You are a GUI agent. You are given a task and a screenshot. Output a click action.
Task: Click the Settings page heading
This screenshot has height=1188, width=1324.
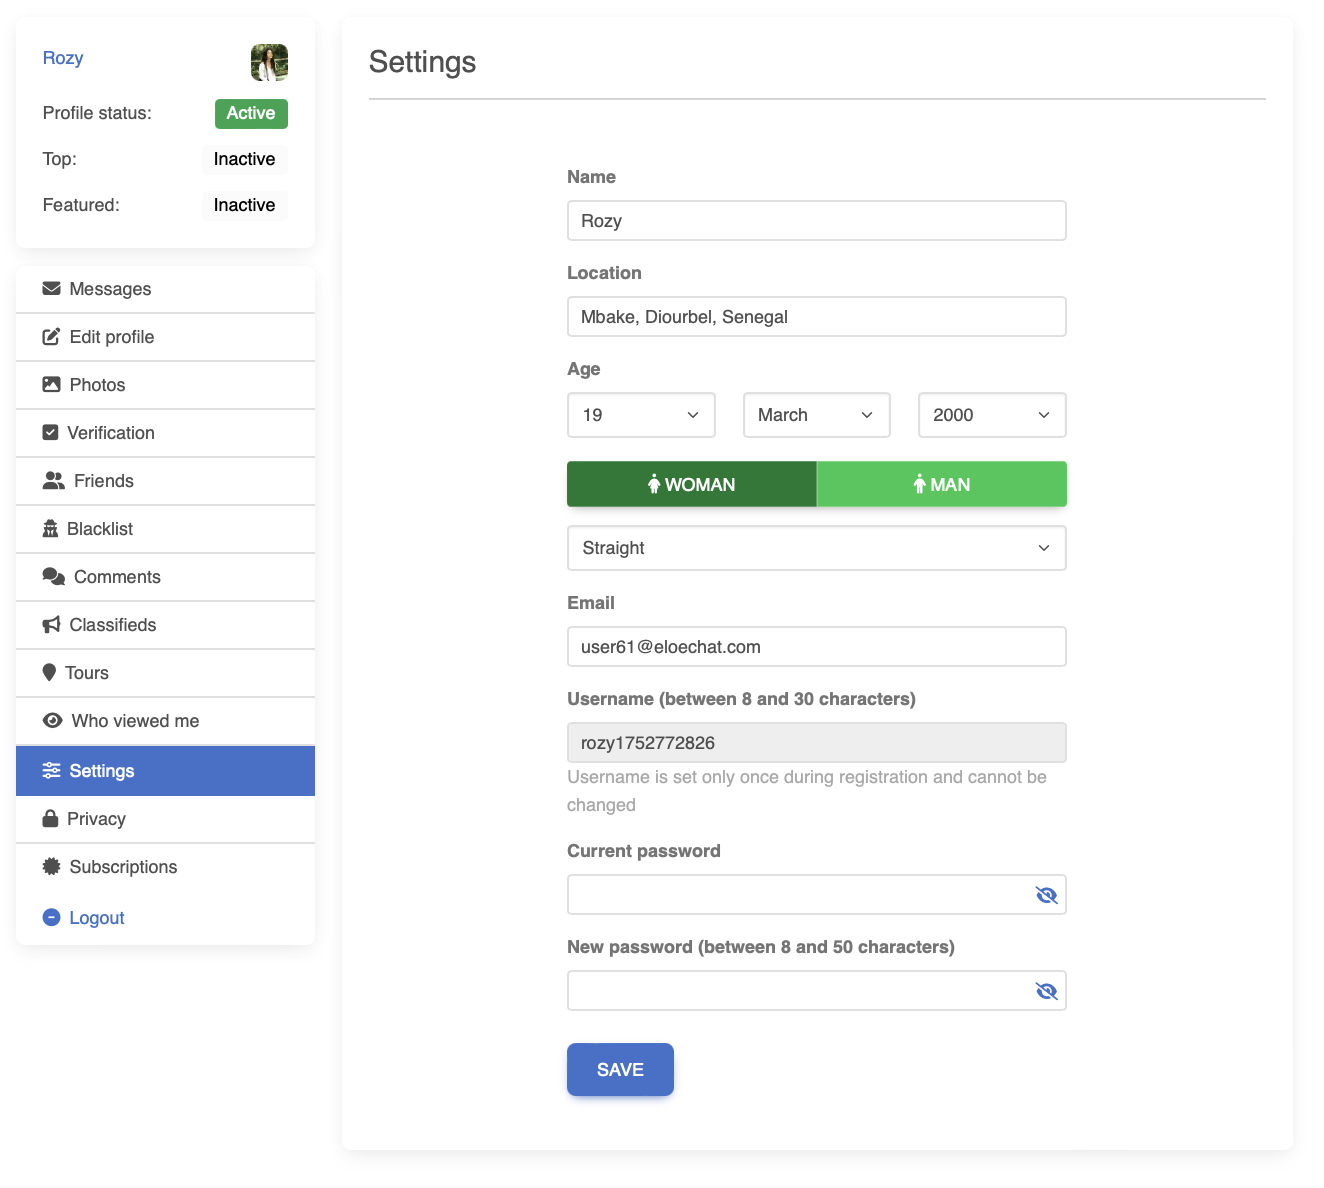pos(422,62)
